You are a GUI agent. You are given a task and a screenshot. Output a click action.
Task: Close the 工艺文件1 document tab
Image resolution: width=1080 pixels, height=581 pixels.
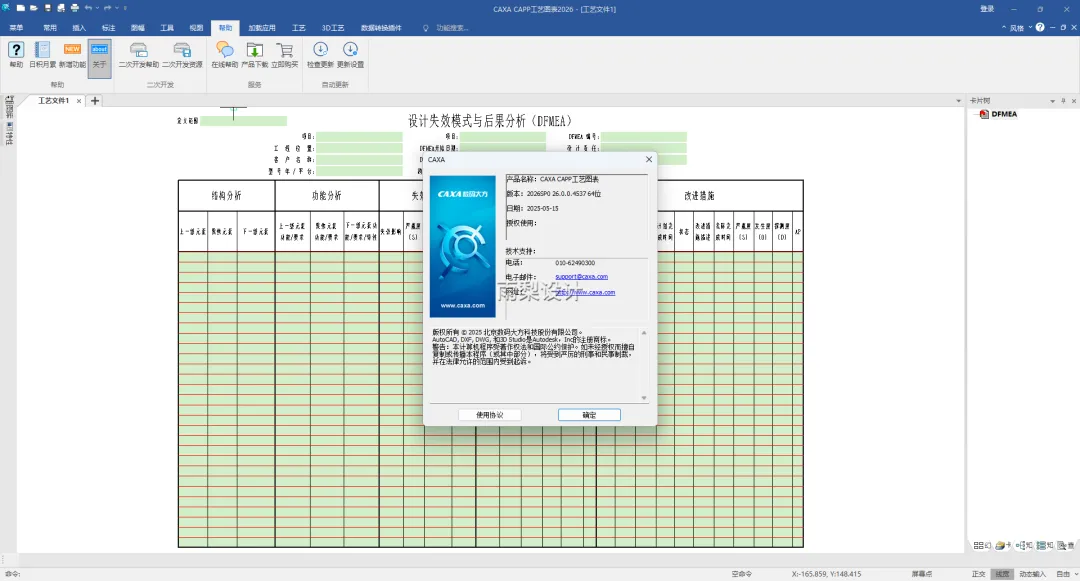[79, 101]
